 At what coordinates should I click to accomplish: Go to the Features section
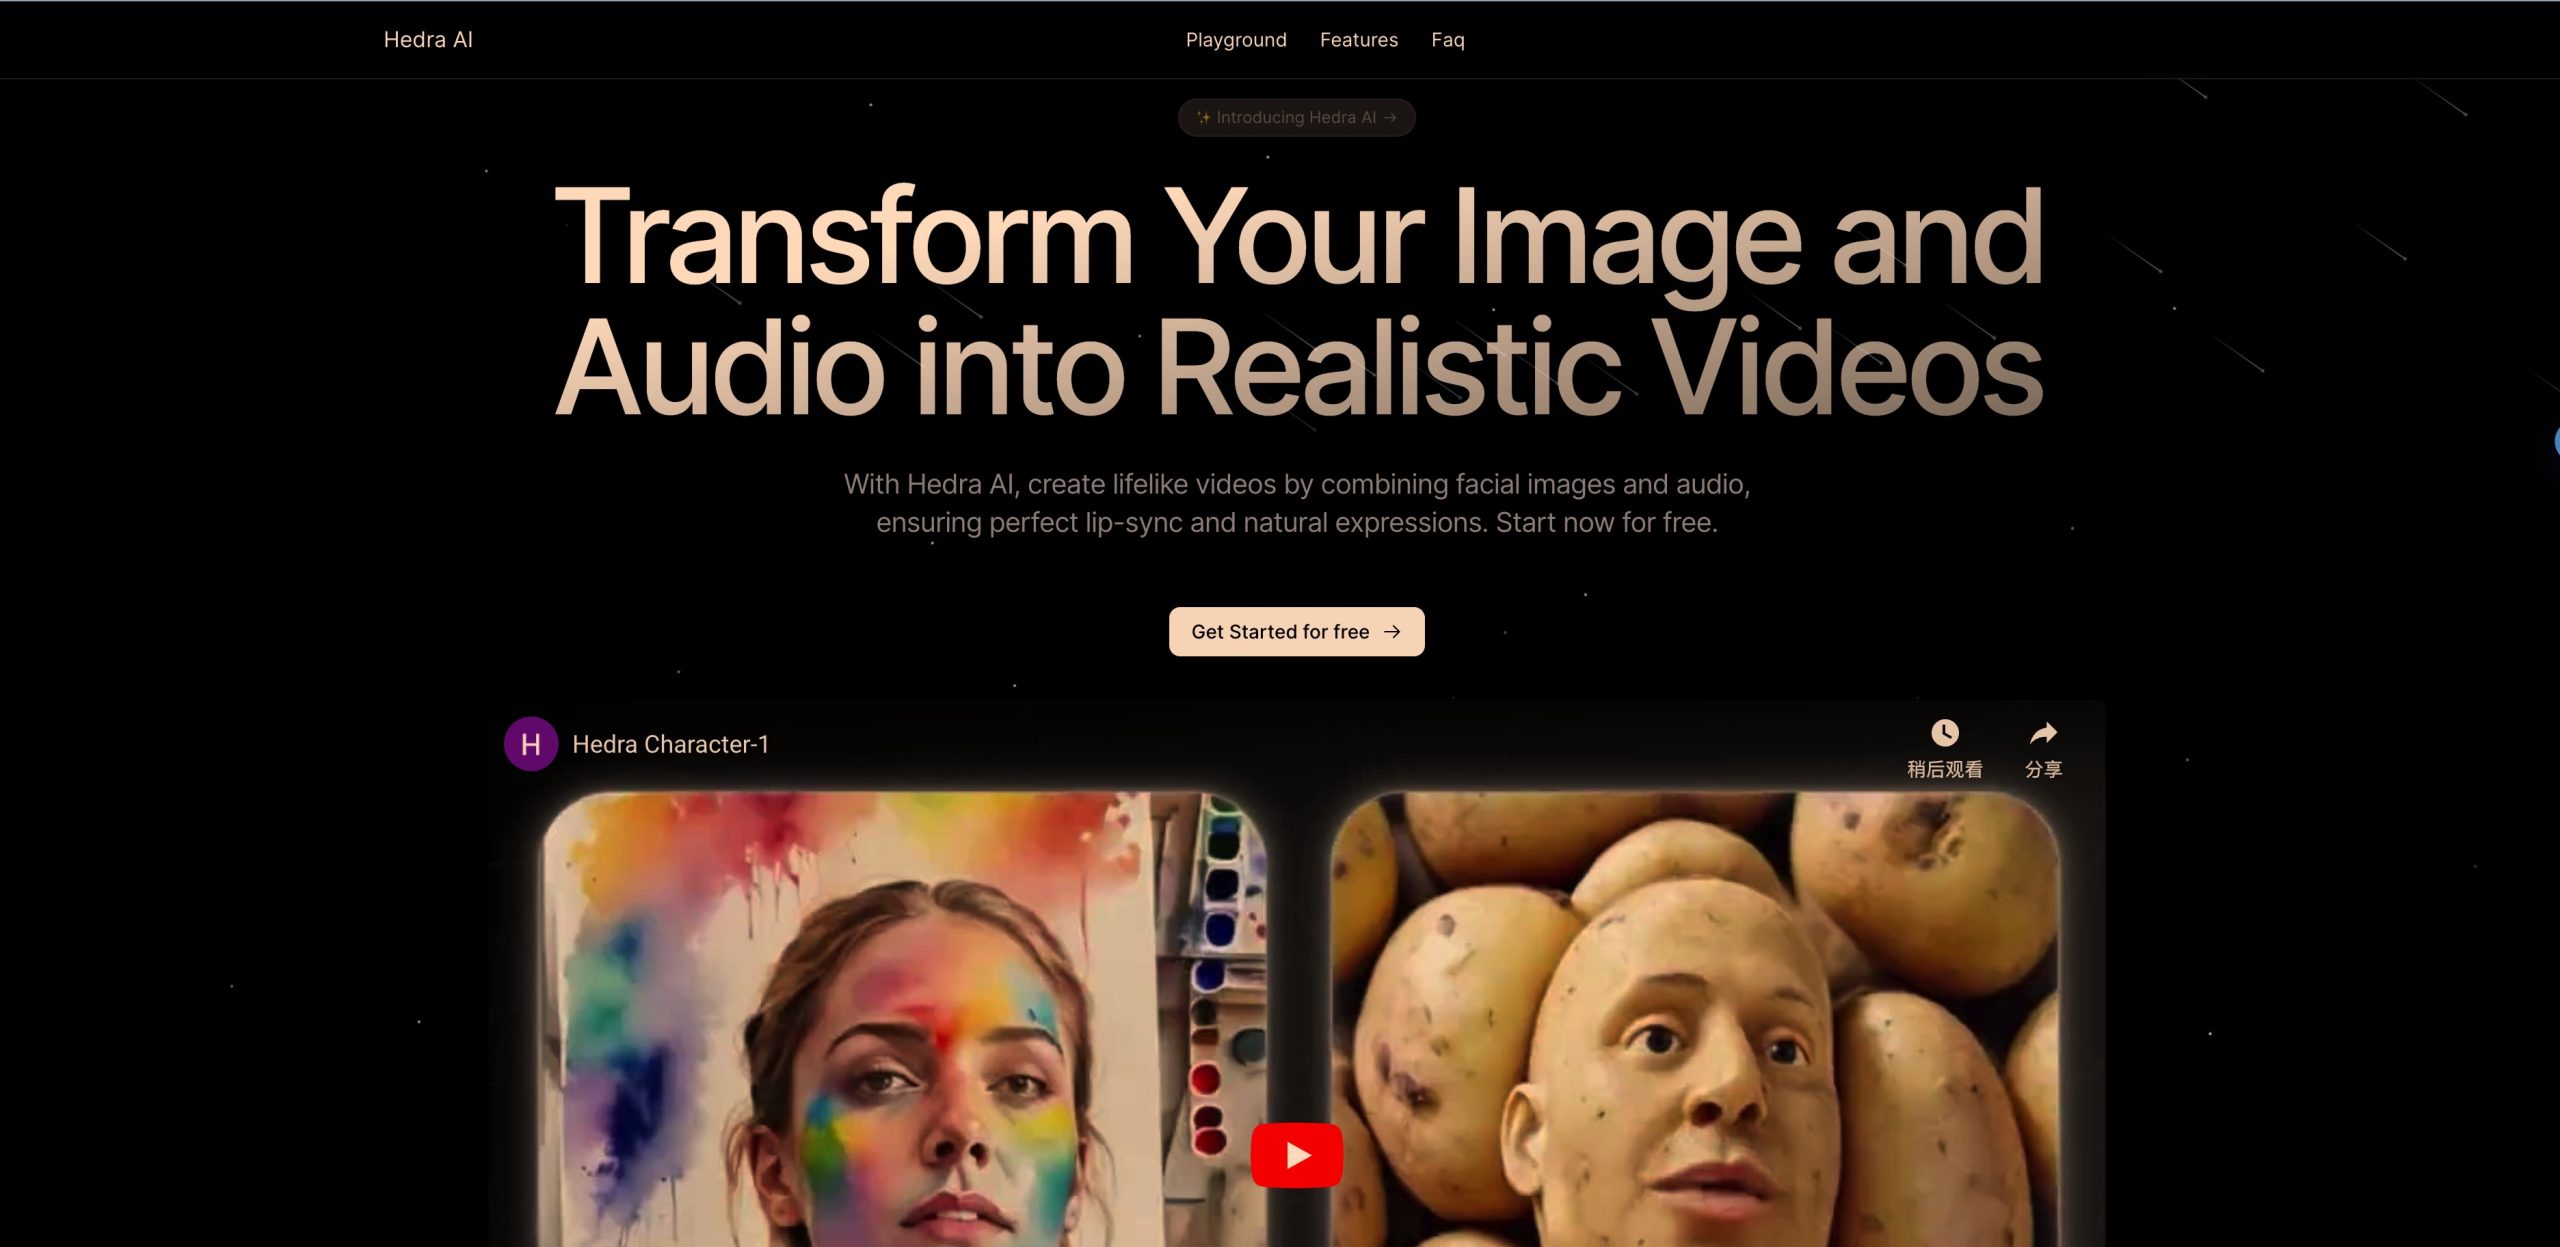tap(1358, 40)
